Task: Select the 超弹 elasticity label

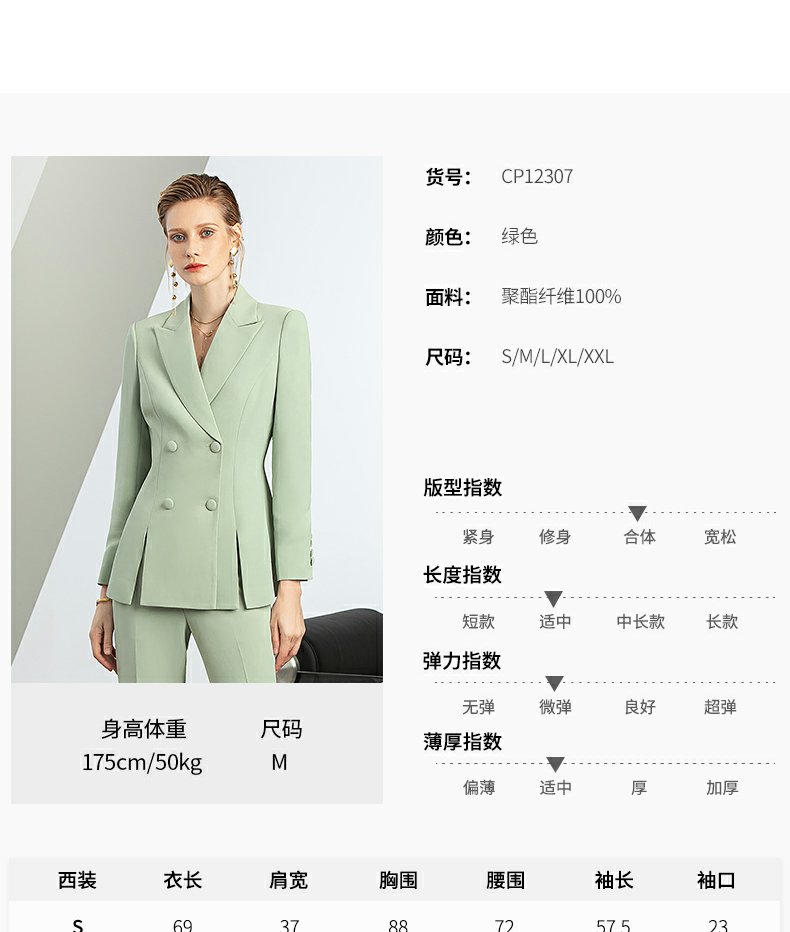Action: pyautogui.click(x=720, y=707)
